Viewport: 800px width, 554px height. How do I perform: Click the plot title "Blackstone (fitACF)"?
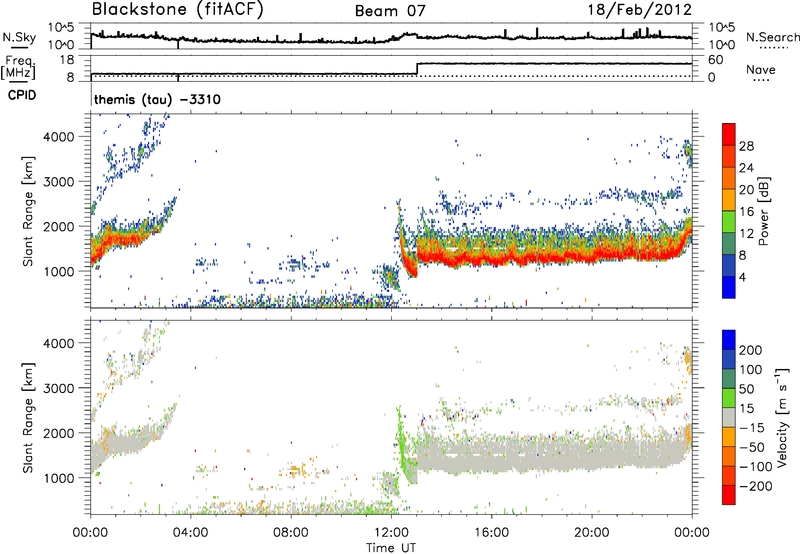click(x=177, y=9)
